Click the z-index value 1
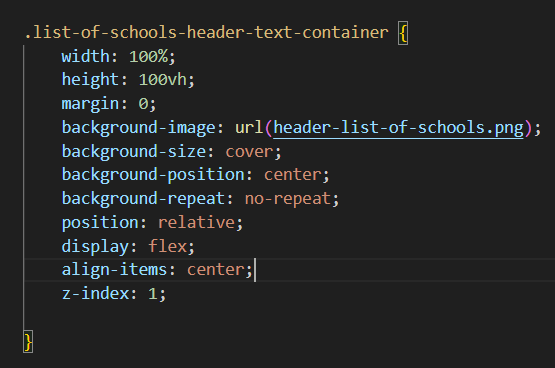 pyautogui.click(x=153, y=294)
